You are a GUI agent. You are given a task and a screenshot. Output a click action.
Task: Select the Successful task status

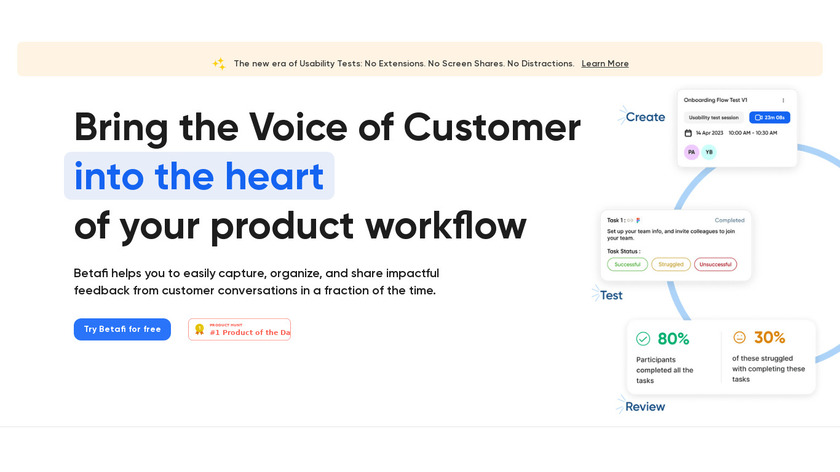click(627, 264)
